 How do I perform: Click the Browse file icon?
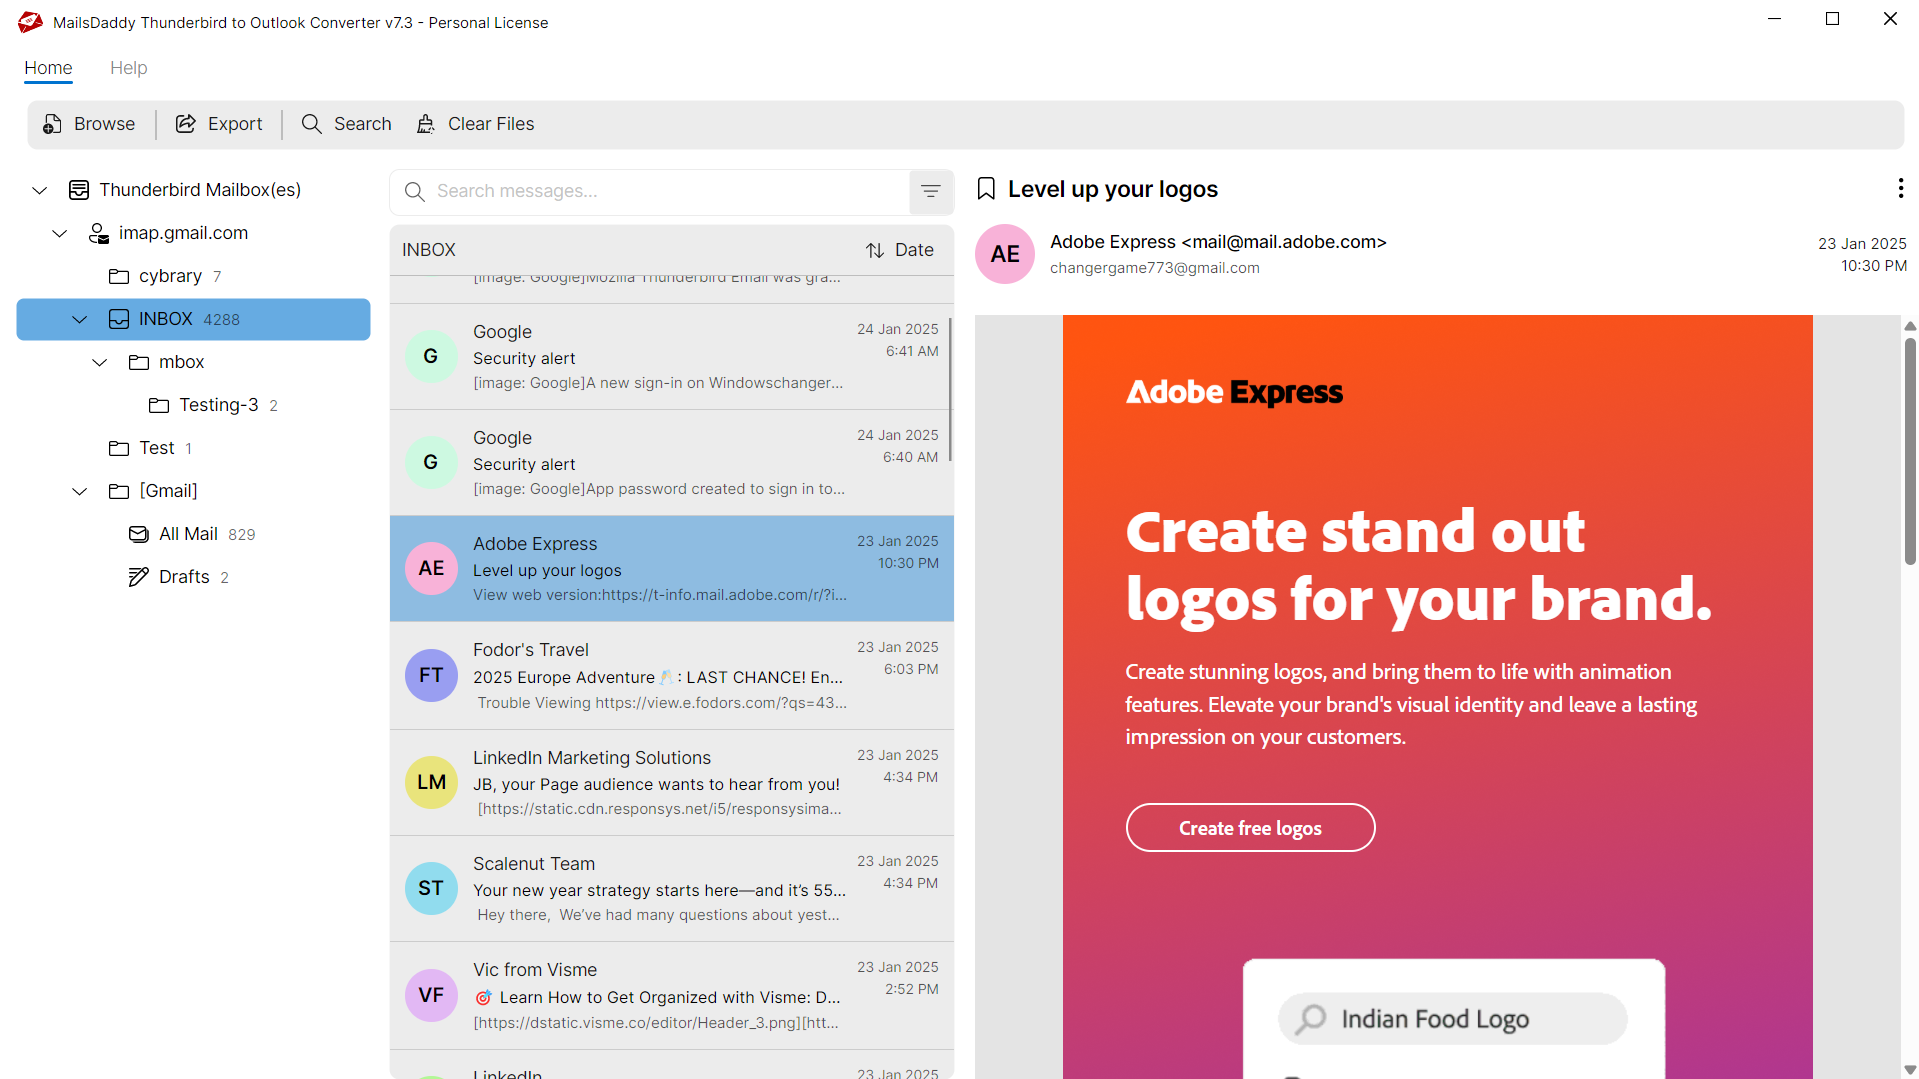(52, 124)
